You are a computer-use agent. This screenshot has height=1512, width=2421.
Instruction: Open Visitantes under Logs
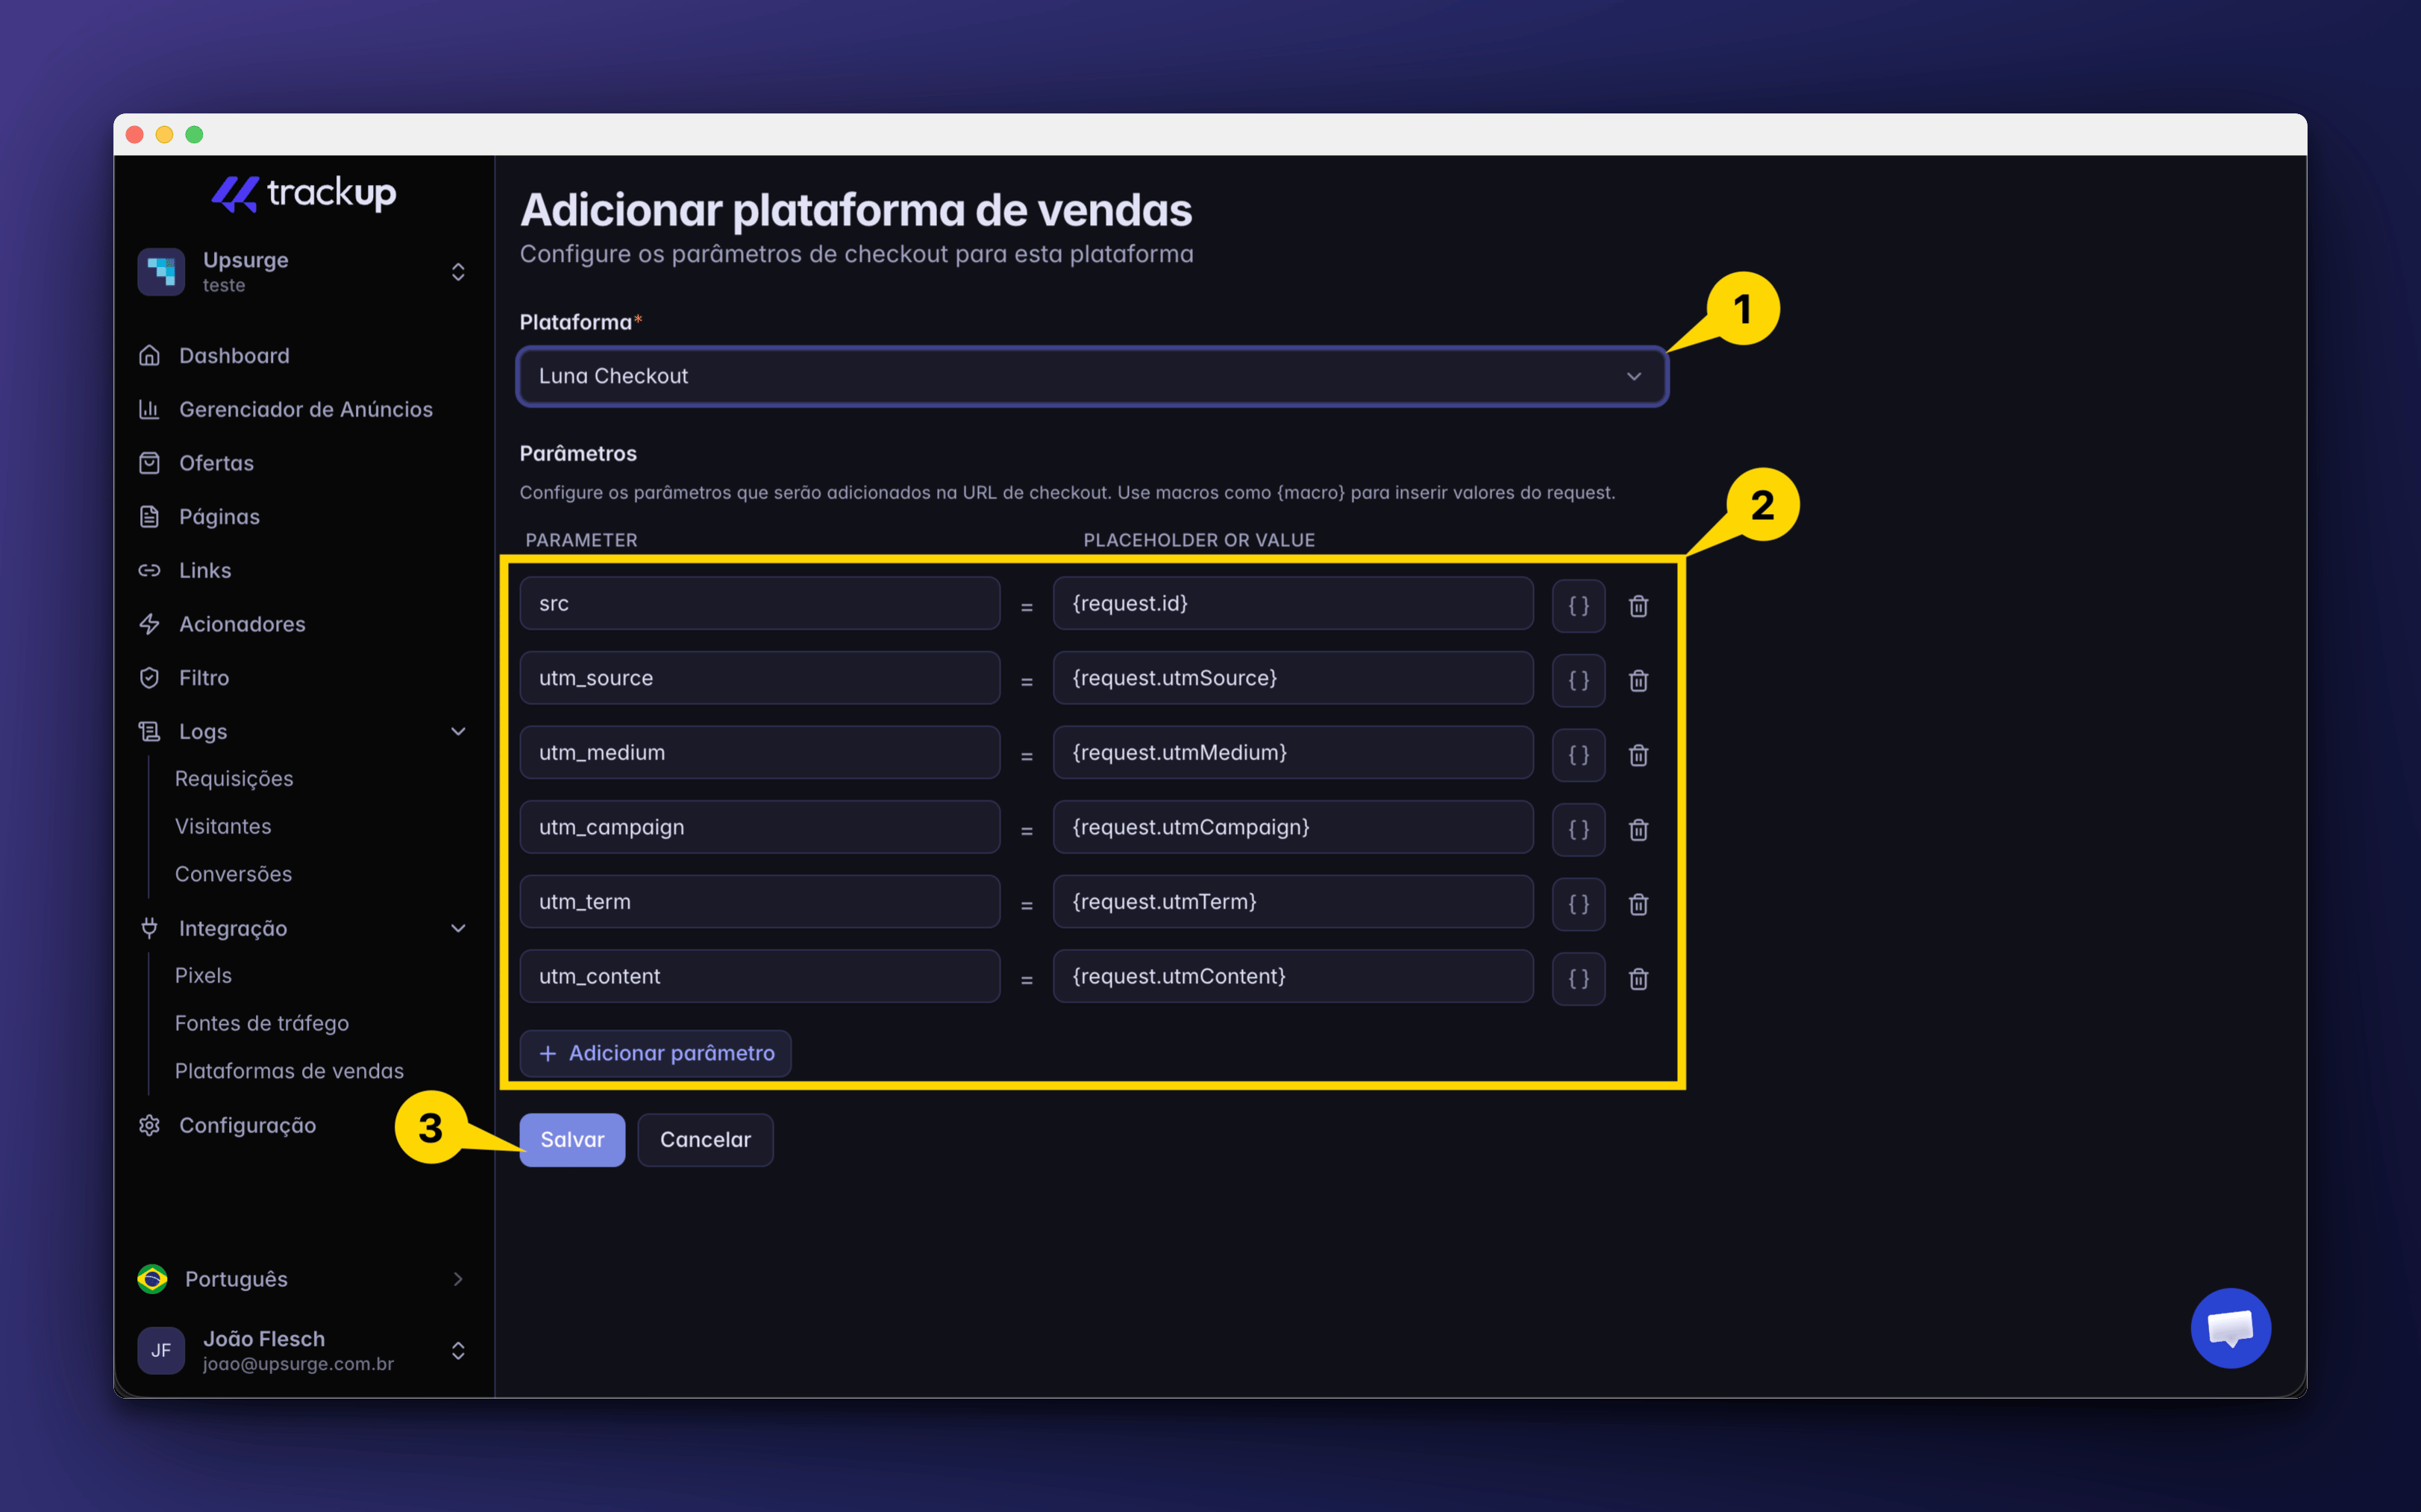pyautogui.click(x=223, y=827)
